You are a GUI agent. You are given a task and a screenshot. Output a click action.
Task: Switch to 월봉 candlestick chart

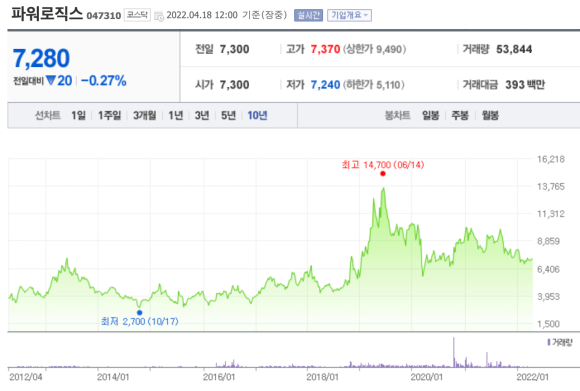pos(490,115)
